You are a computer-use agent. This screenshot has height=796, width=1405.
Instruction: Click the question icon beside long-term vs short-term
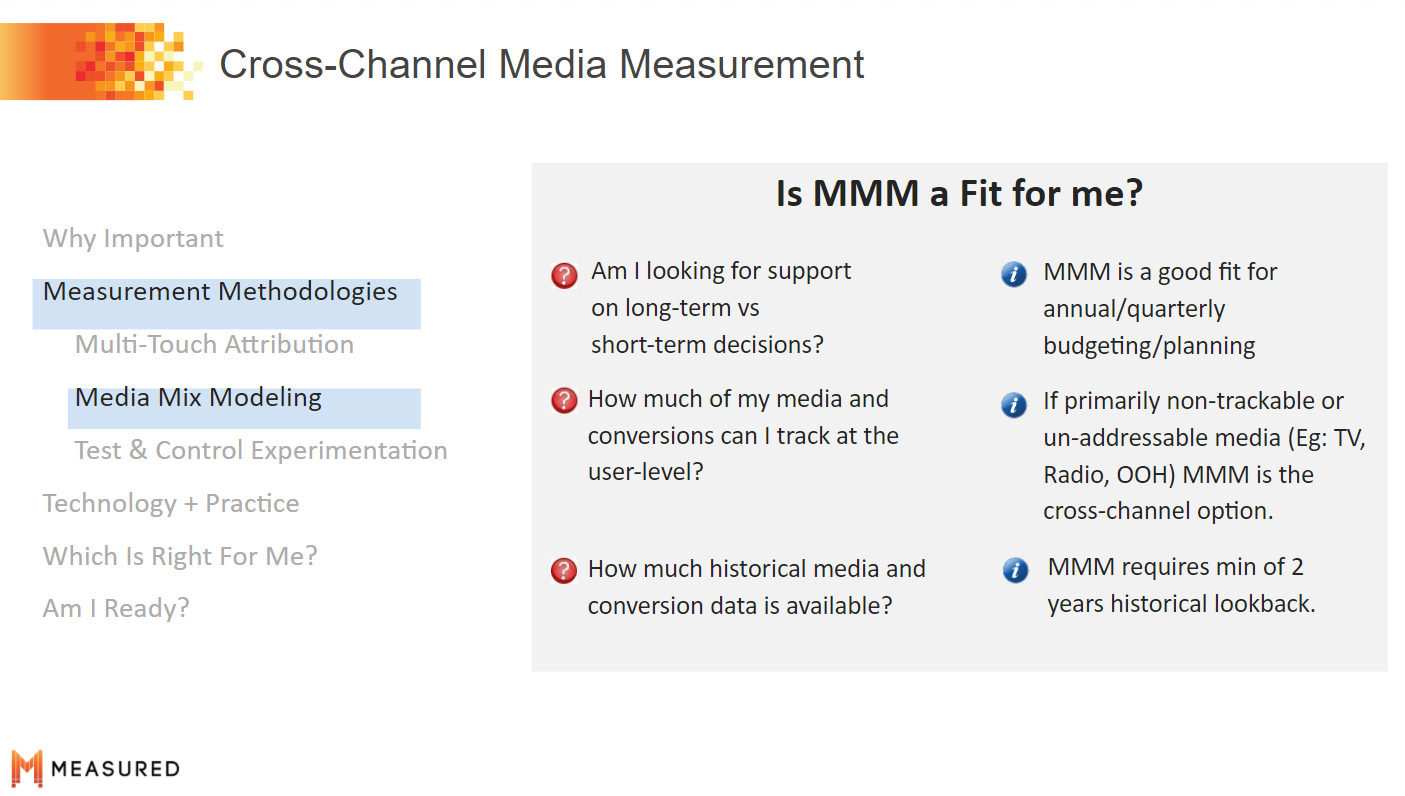click(x=565, y=275)
